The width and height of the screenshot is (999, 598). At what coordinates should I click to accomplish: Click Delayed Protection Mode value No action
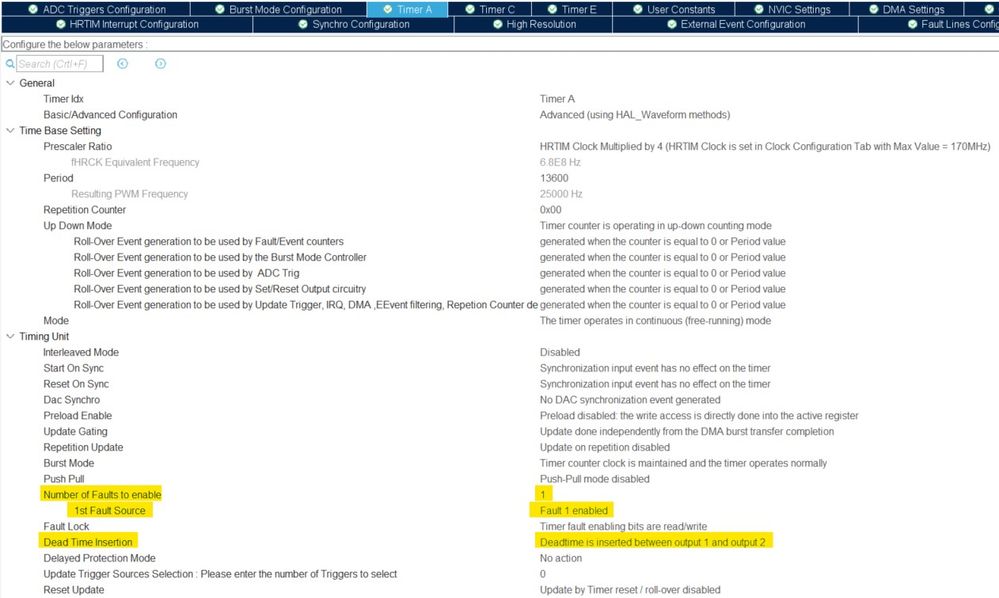(561, 559)
